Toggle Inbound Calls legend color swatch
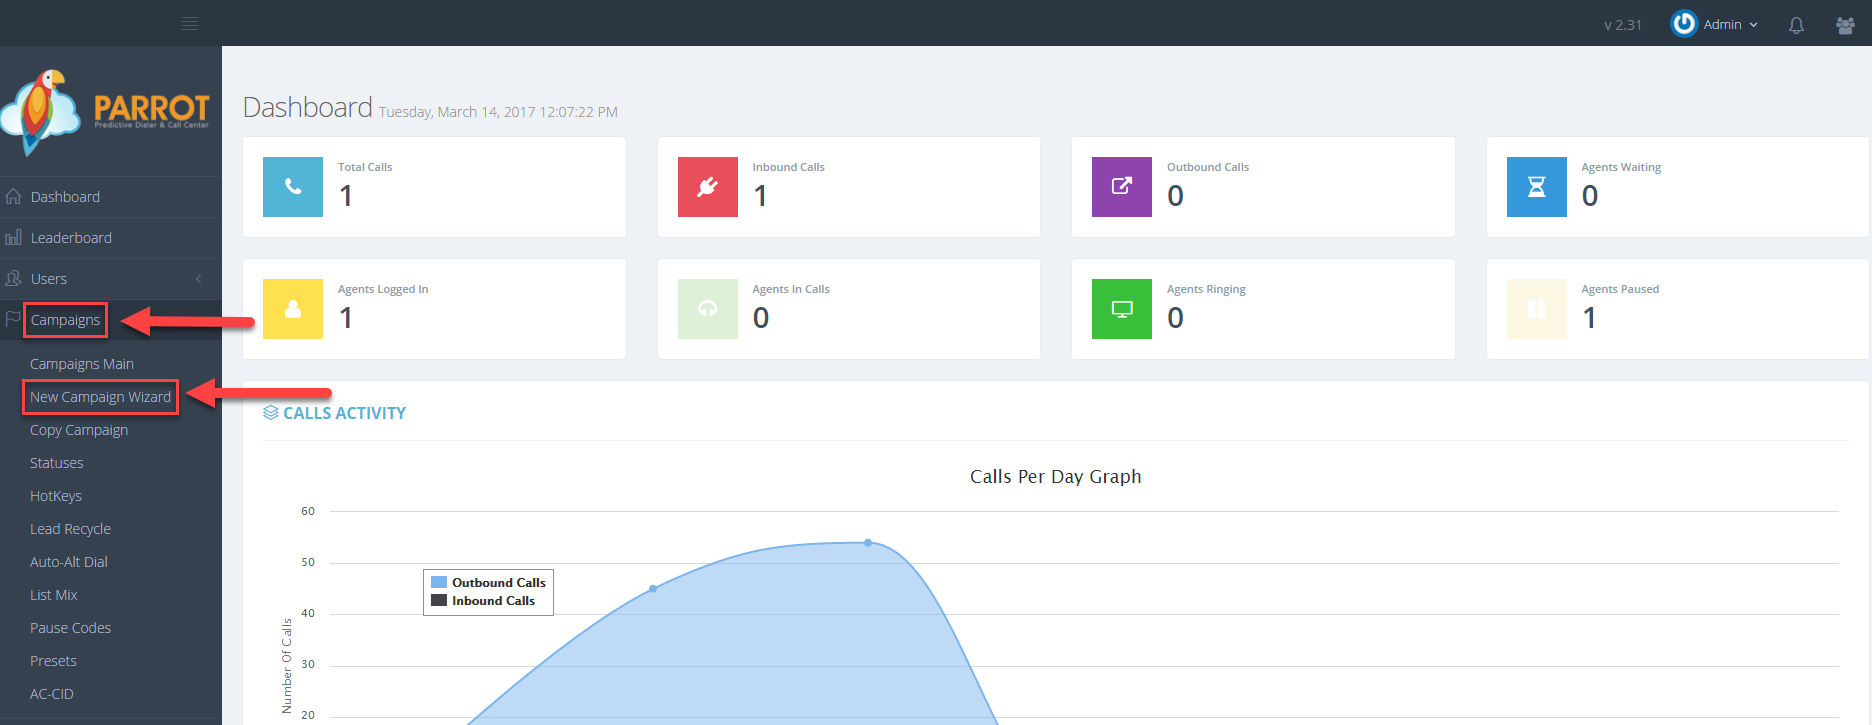This screenshot has width=1872, height=725. [x=439, y=600]
